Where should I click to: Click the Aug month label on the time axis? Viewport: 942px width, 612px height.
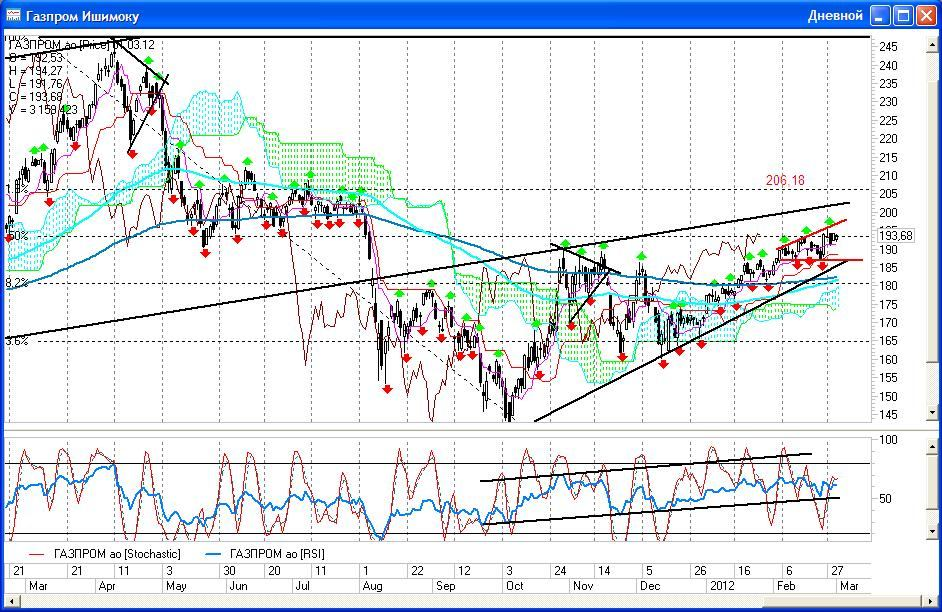coord(372,586)
